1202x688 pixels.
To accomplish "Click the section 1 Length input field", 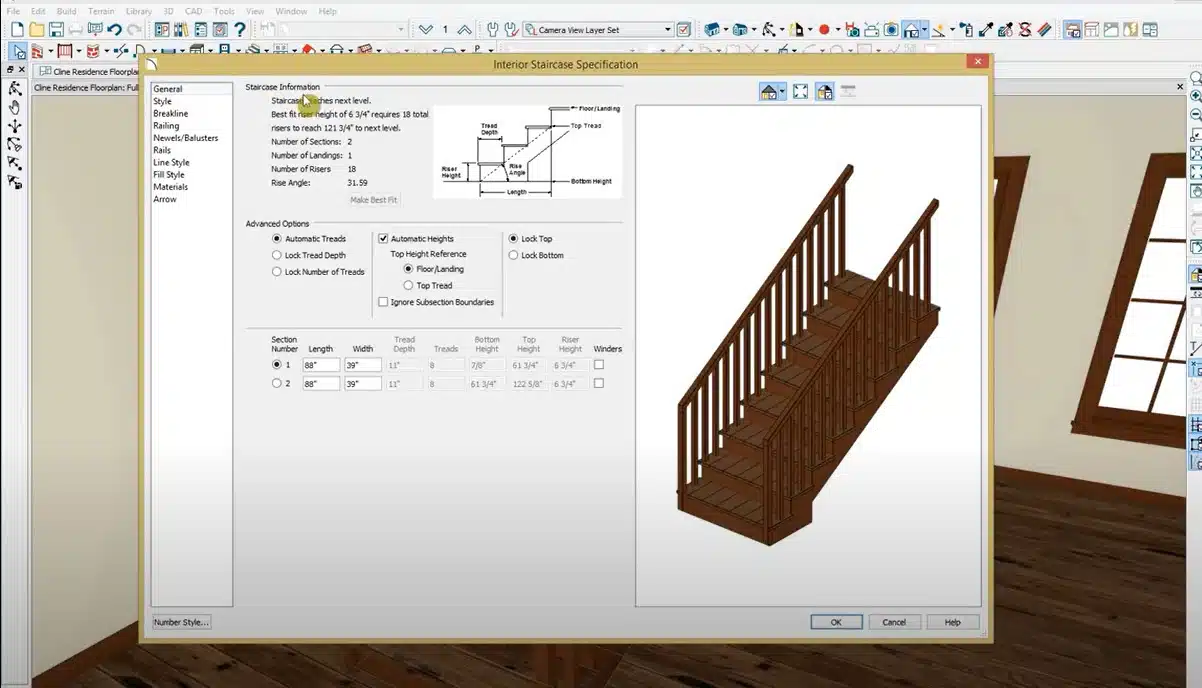I will pyautogui.click(x=321, y=365).
